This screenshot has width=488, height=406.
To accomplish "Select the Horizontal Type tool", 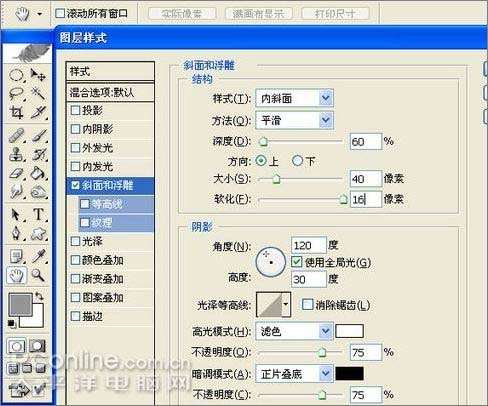I will click(x=38, y=214).
